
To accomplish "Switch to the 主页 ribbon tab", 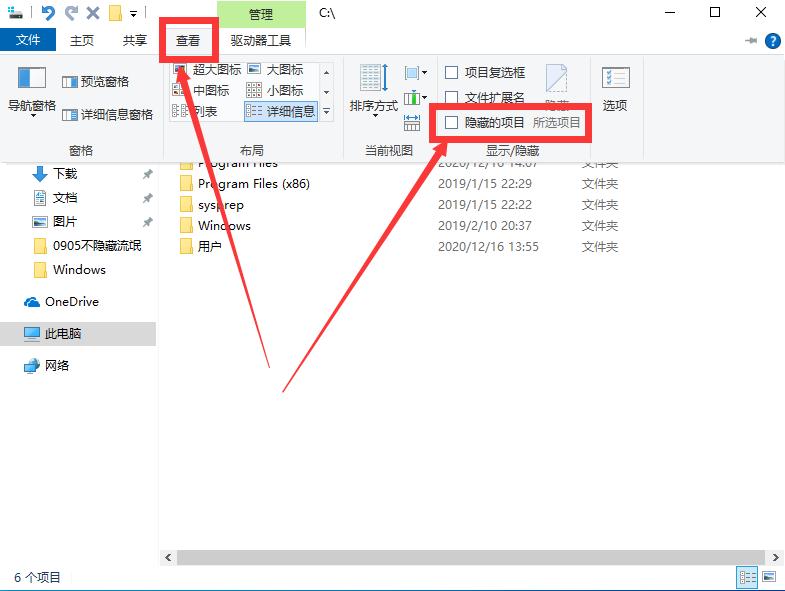I will click(82, 40).
